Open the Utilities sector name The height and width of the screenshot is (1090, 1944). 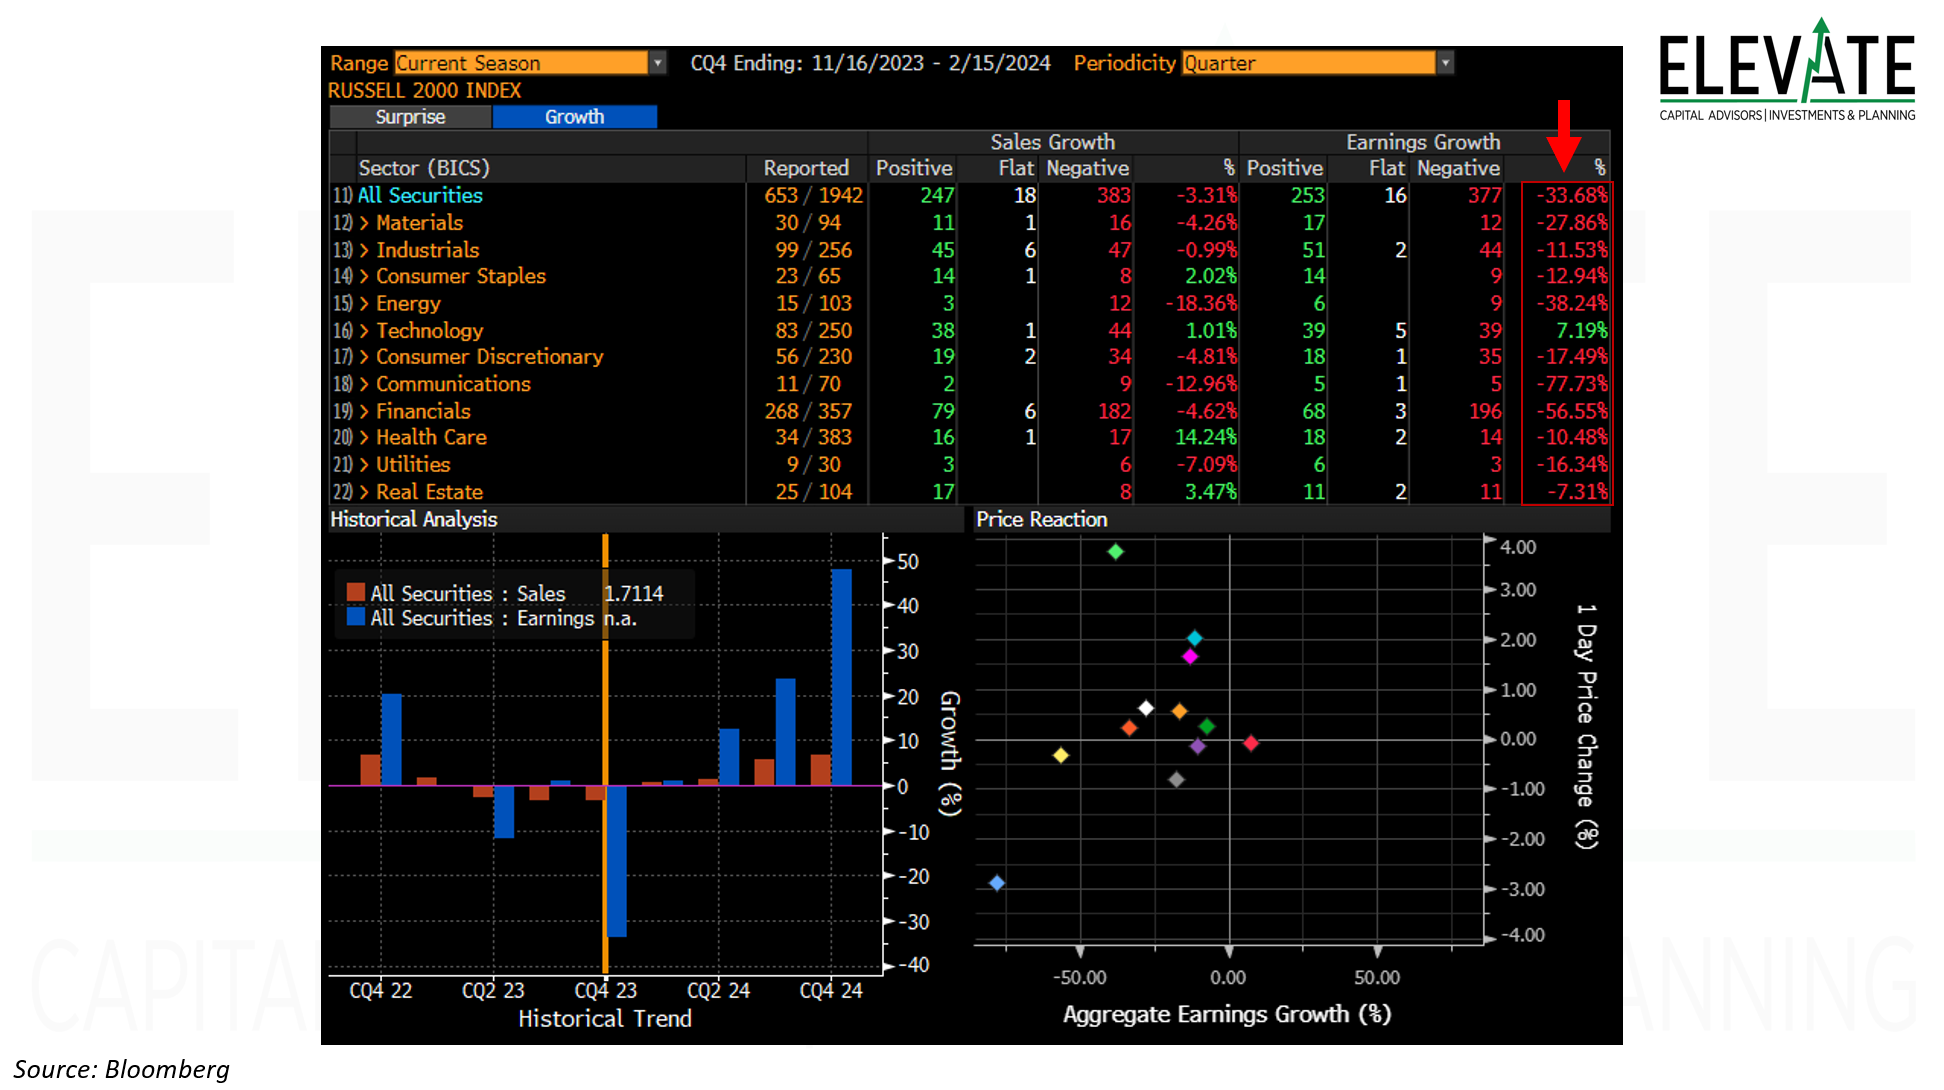[413, 464]
